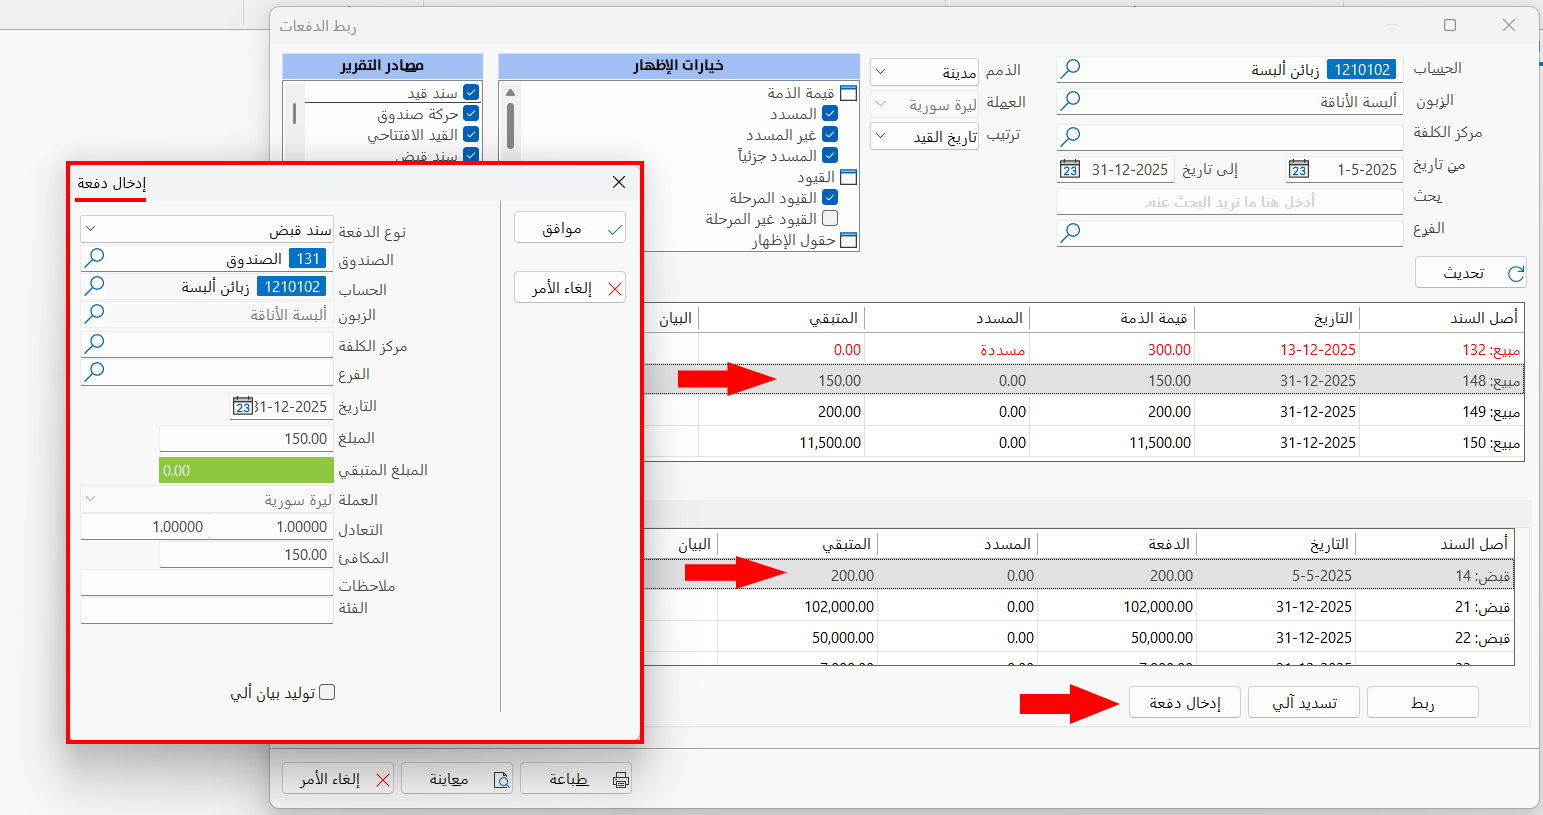
Task: Click the ربط button
Action: coord(1422,702)
